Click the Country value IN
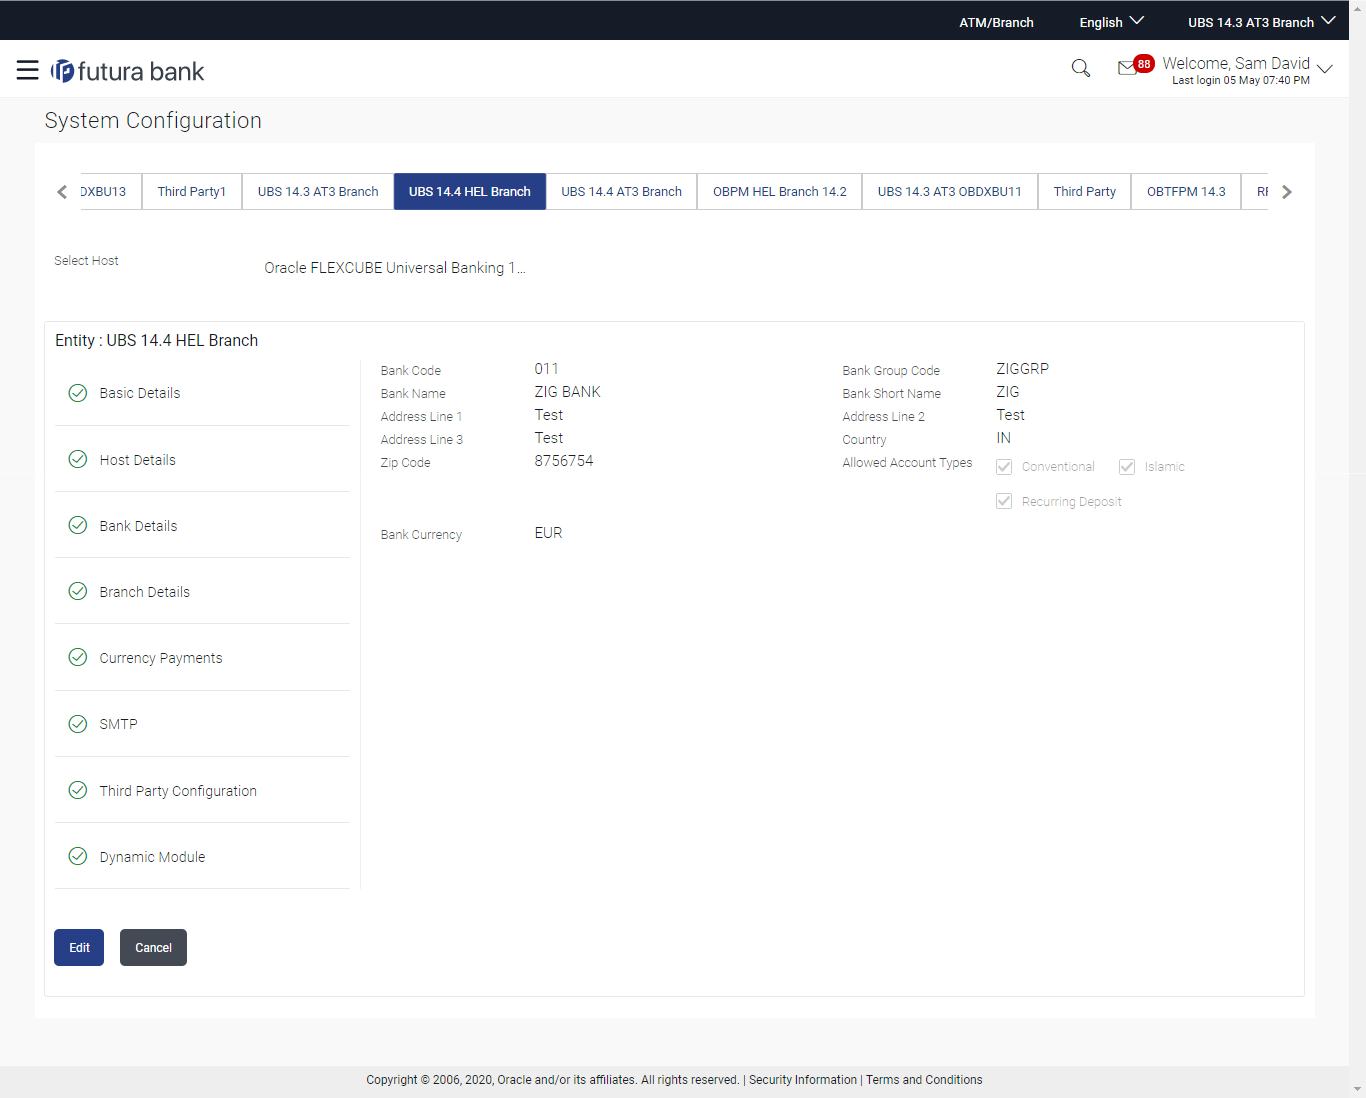Screen dimensions: 1366x1098 click(x=1003, y=438)
